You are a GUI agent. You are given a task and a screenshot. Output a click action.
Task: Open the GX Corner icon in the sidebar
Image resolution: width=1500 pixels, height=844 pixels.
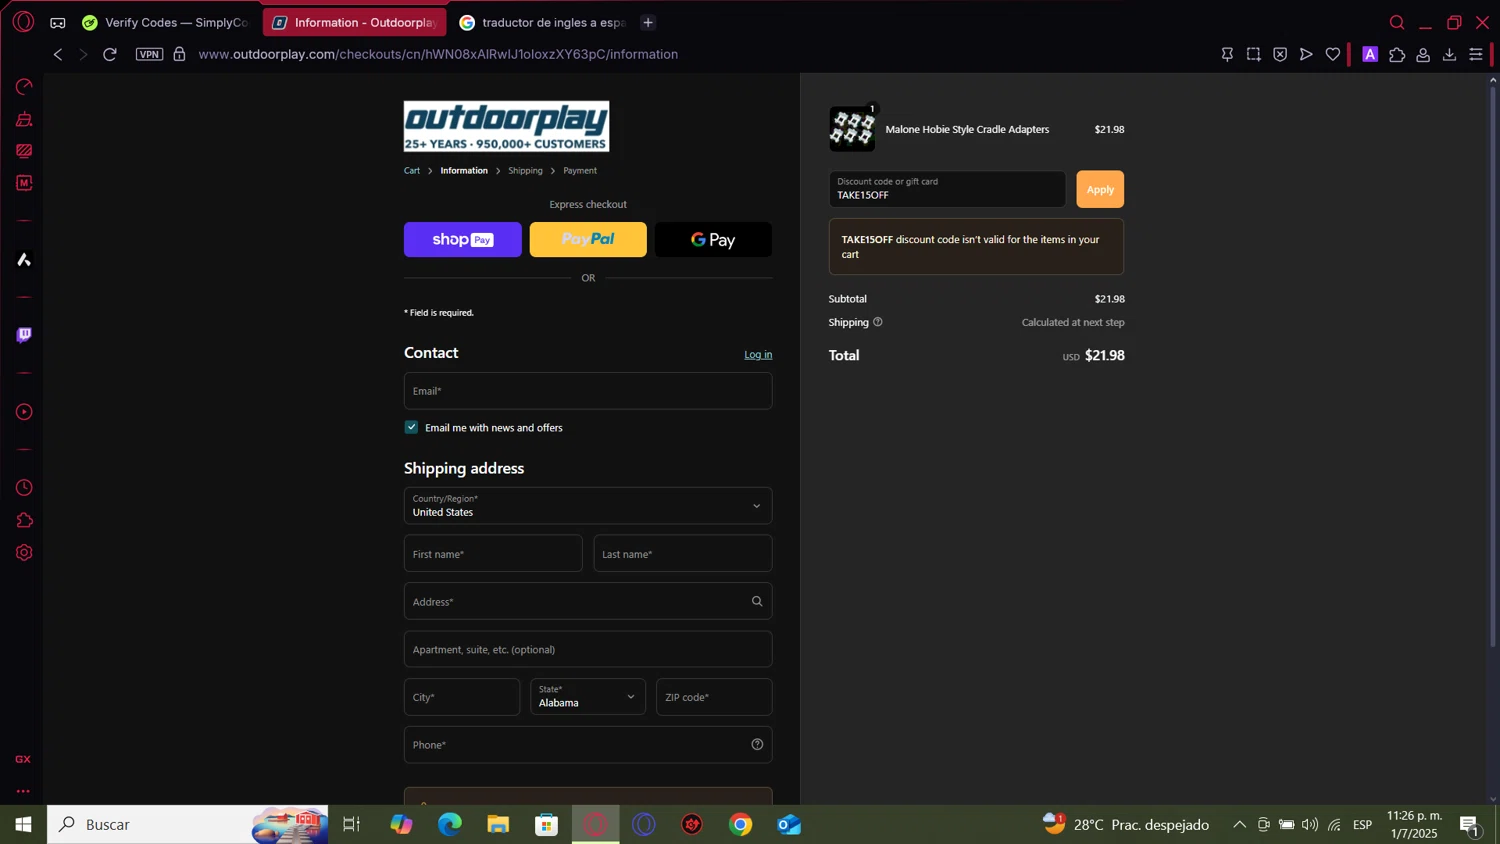point(23,759)
